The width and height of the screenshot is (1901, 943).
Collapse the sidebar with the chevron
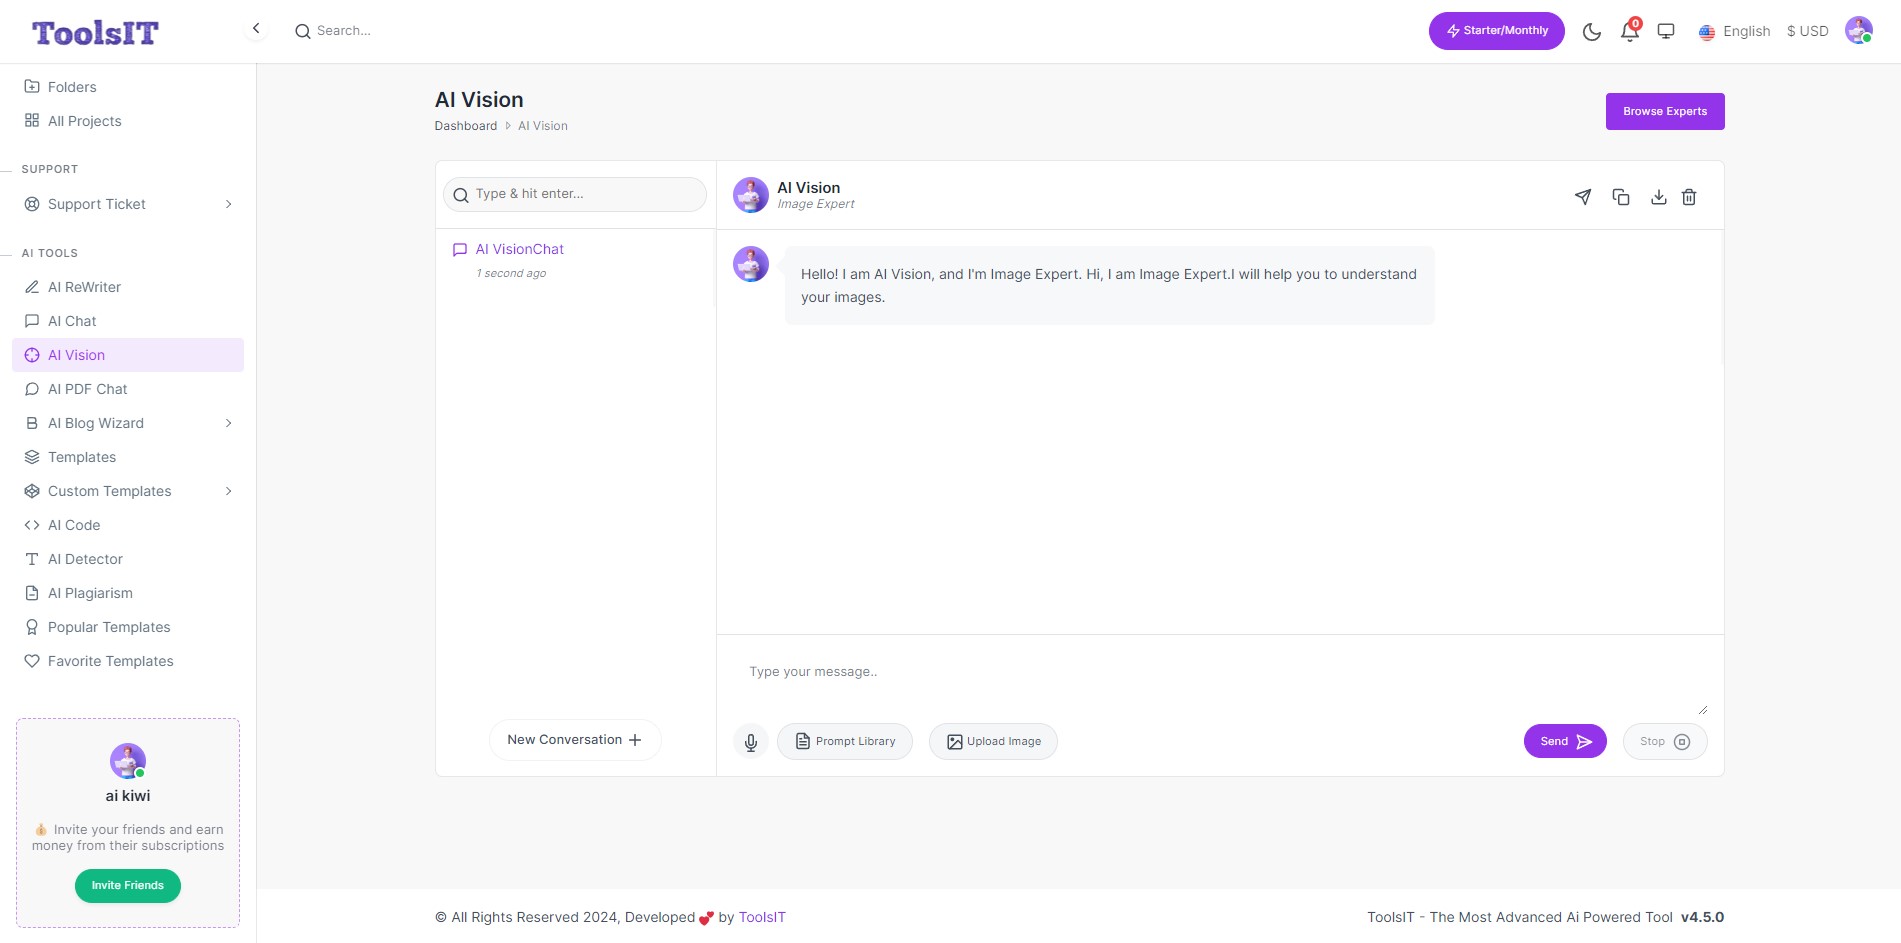256,29
